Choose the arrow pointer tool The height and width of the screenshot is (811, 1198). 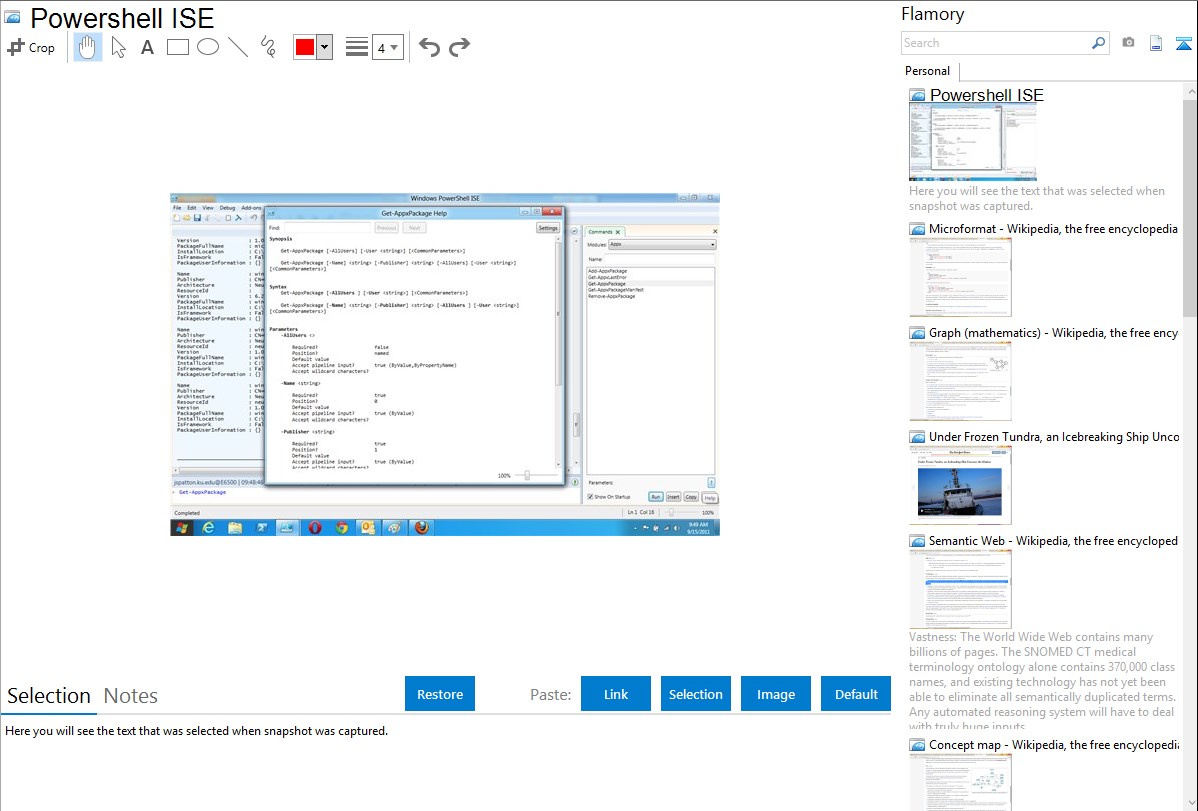click(x=118, y=47)
